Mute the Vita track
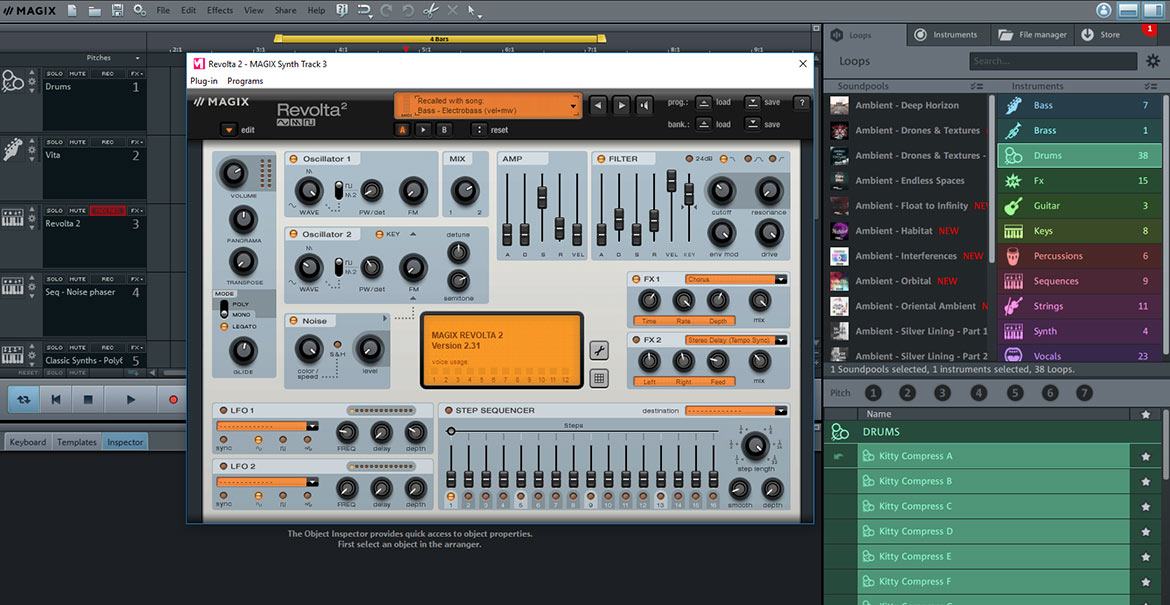The height and width of the screenshot is (605, 1170). point(78,142)
